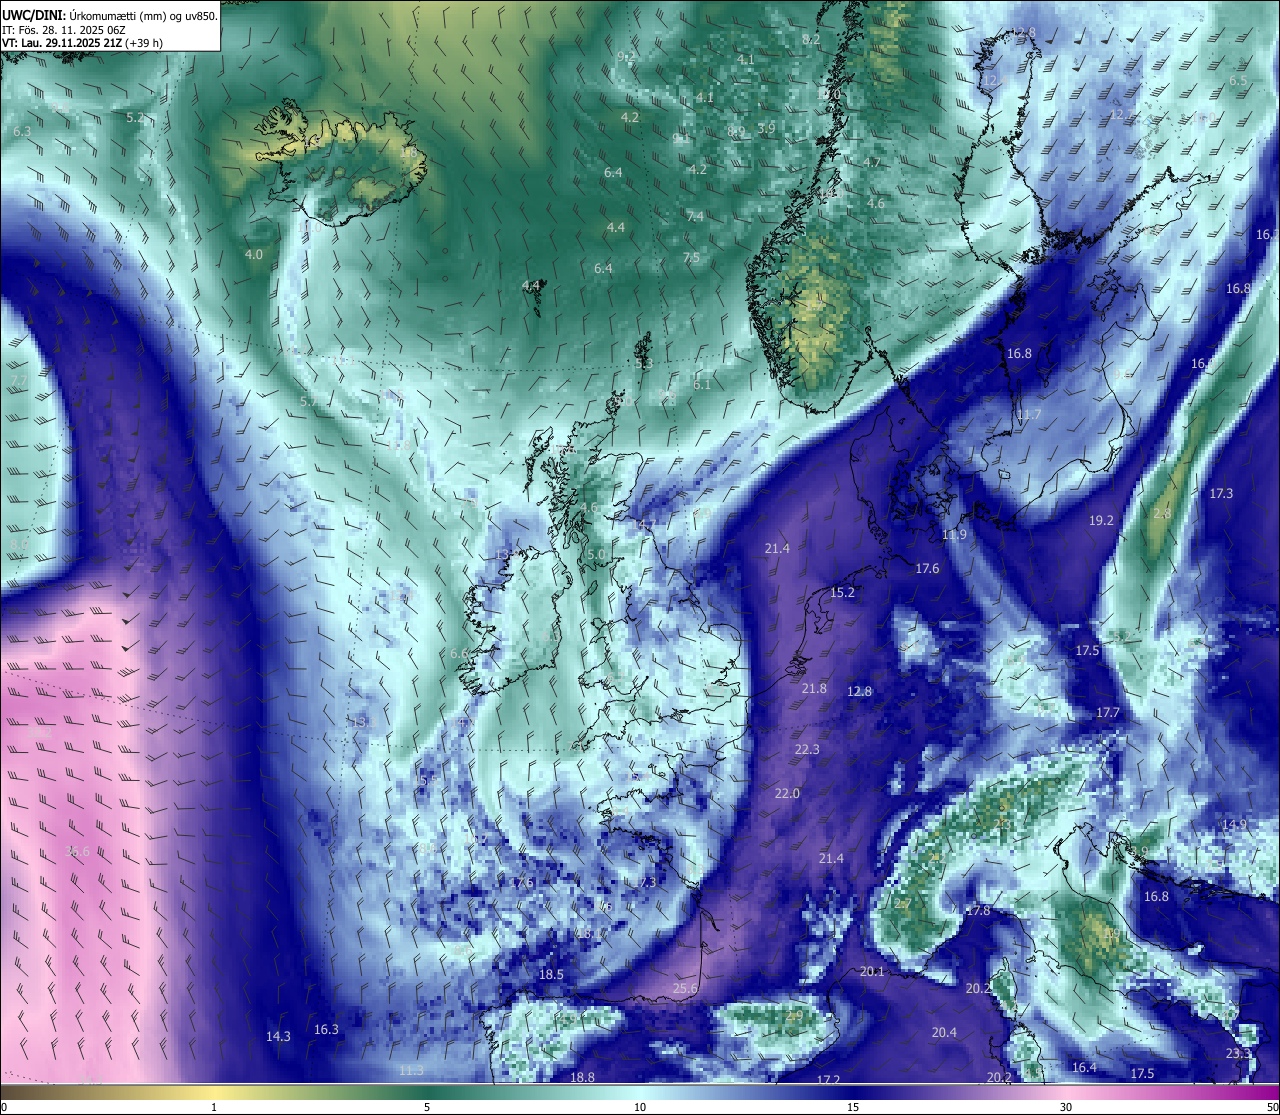Click the map value '14.9'
Screen dimensions: 1280x1115
(x=1234, y=824)
